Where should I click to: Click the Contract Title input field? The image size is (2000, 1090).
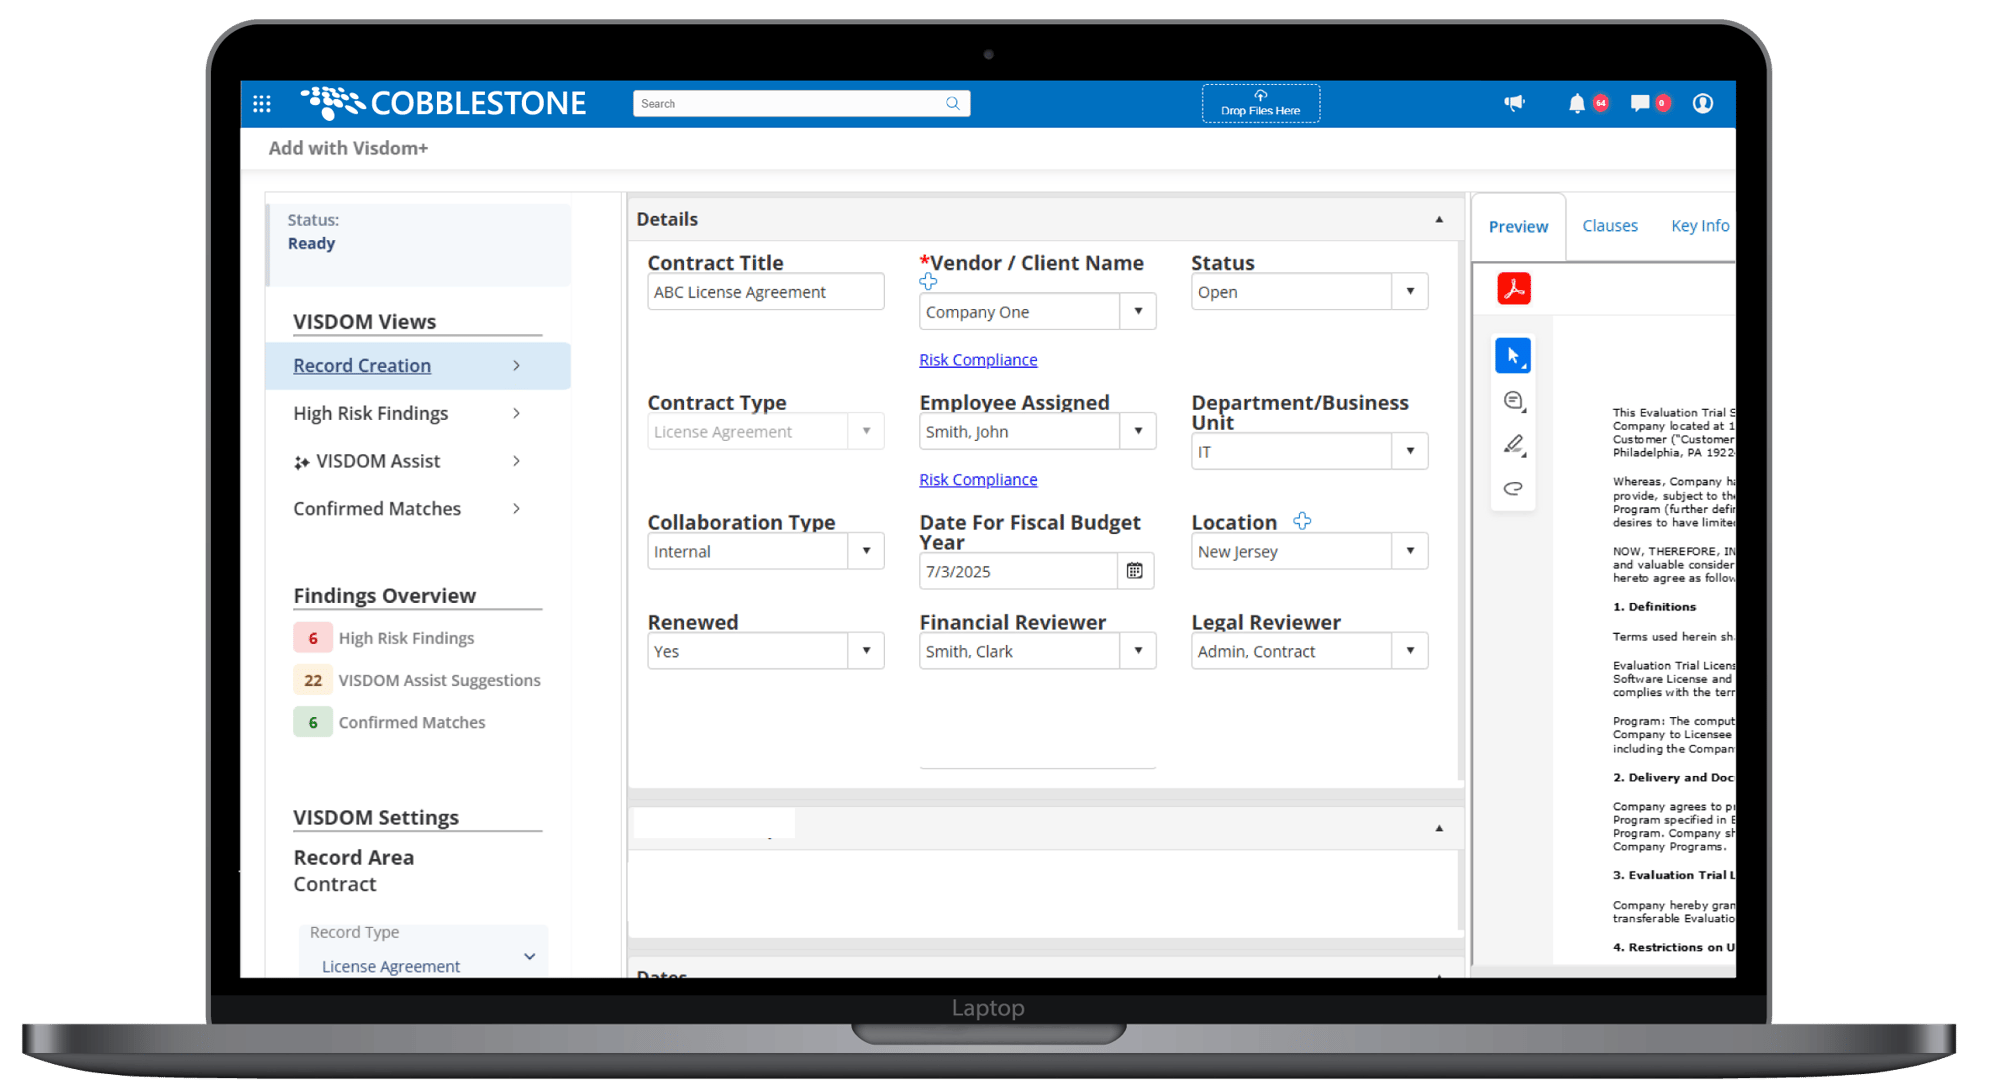click(765, 292)
